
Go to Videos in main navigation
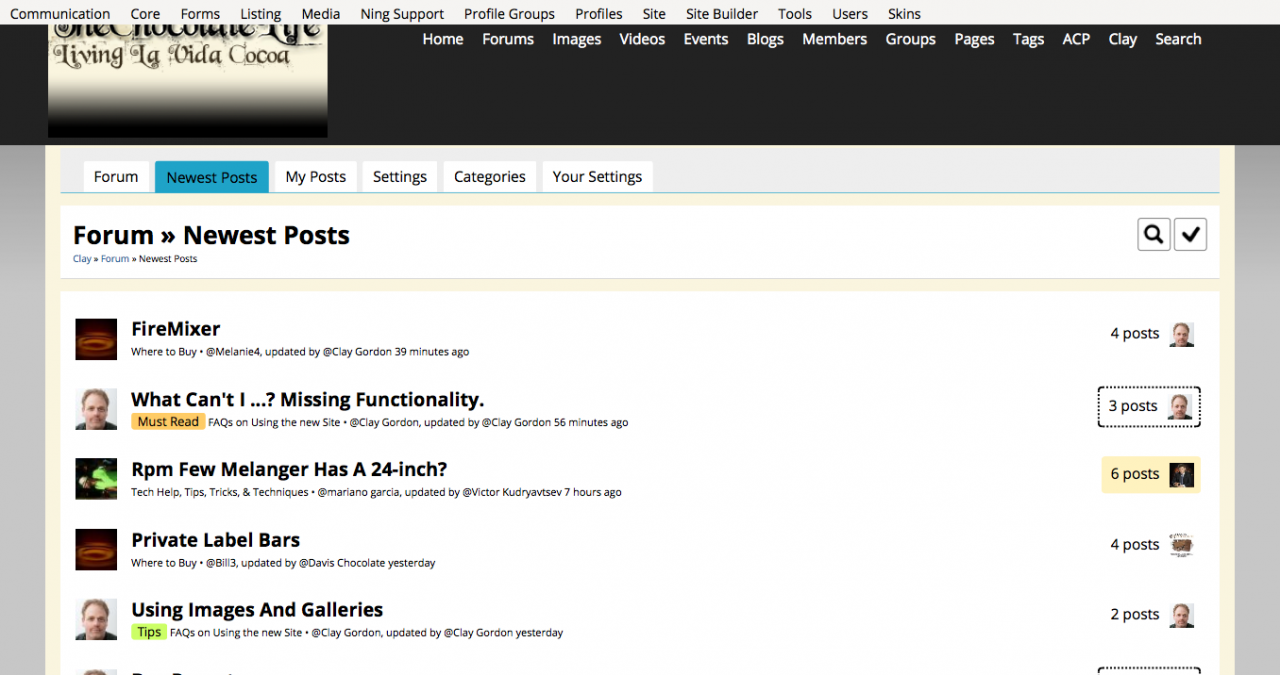[642, 39]
